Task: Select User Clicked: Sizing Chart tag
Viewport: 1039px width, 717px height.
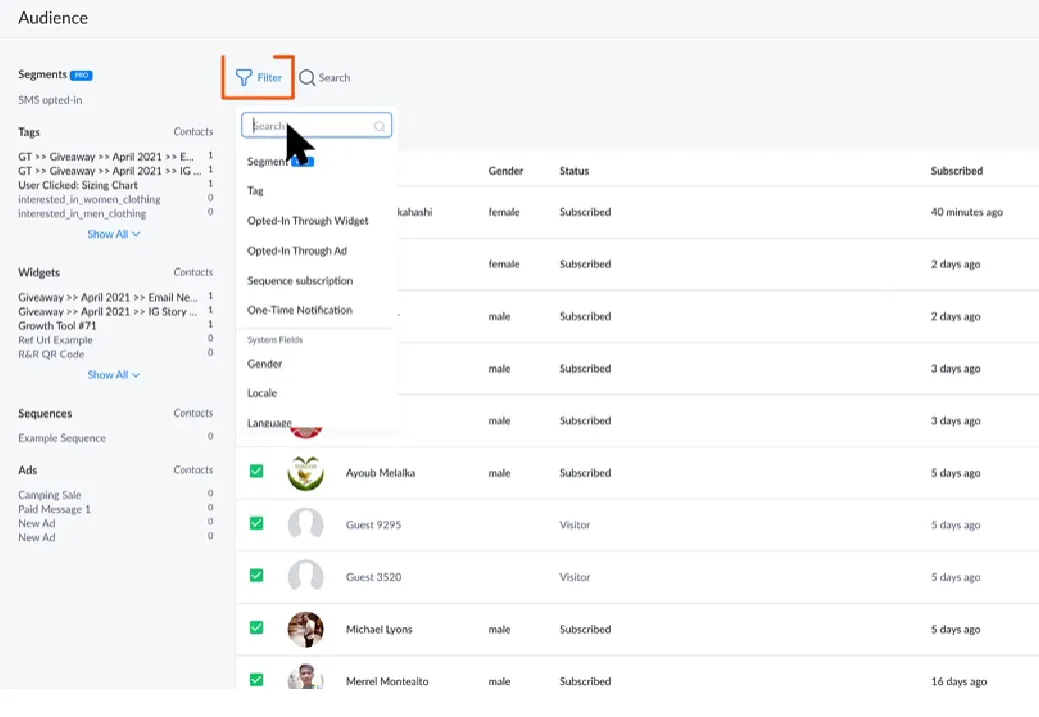Action: click(78, 185)
